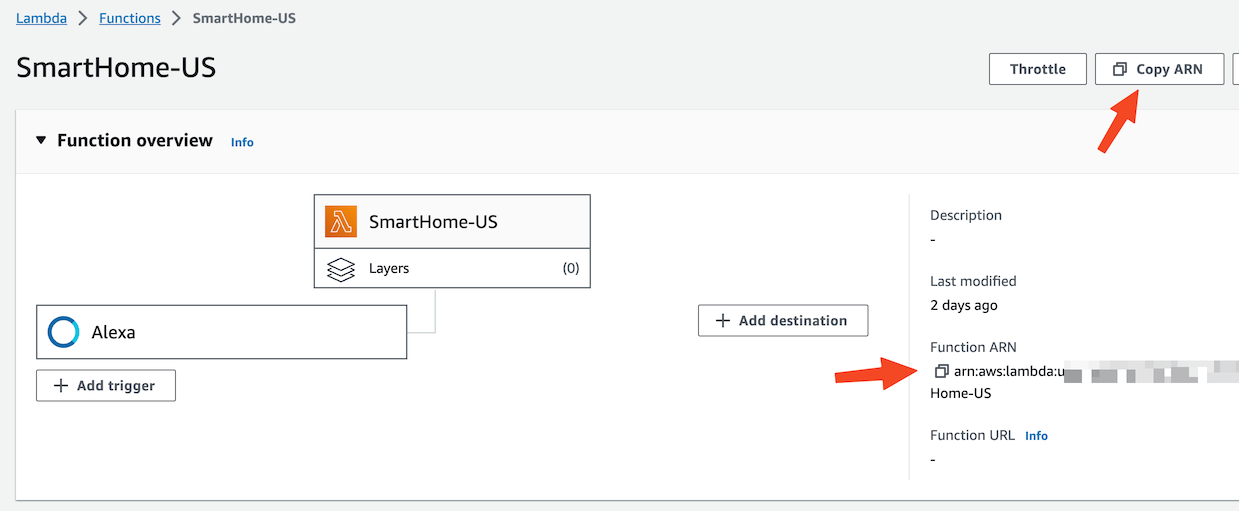Click the Layers count (0)
1239x511 pixels.
570,269
